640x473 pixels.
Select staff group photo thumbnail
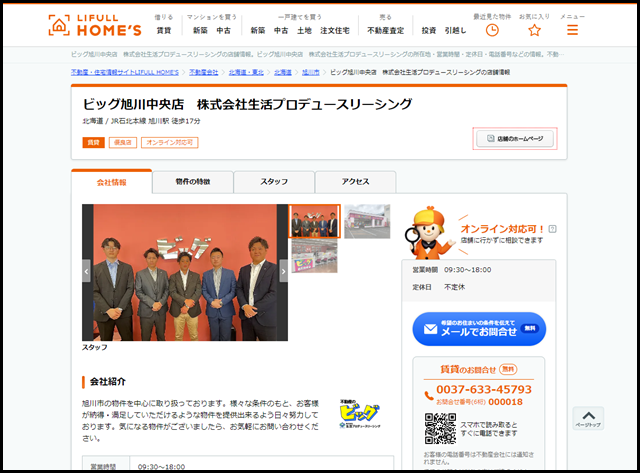tap(314, 221)
